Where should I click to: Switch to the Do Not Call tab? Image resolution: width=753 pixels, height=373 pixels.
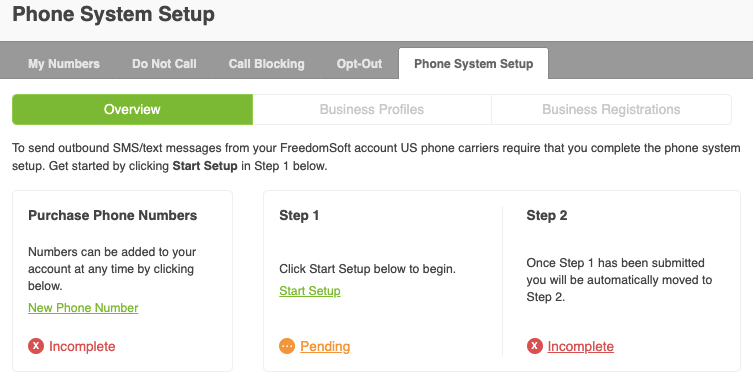pyautogui.click(x=164, y=64)
